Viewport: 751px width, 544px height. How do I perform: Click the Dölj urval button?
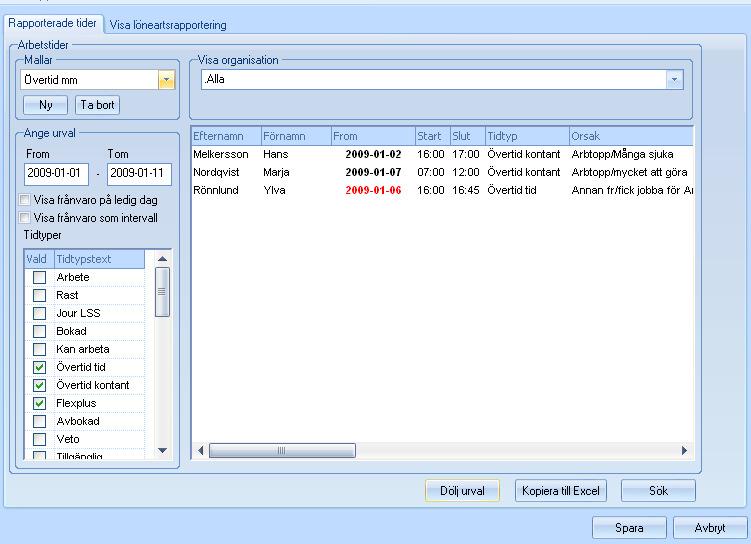(x=462, y=491)
